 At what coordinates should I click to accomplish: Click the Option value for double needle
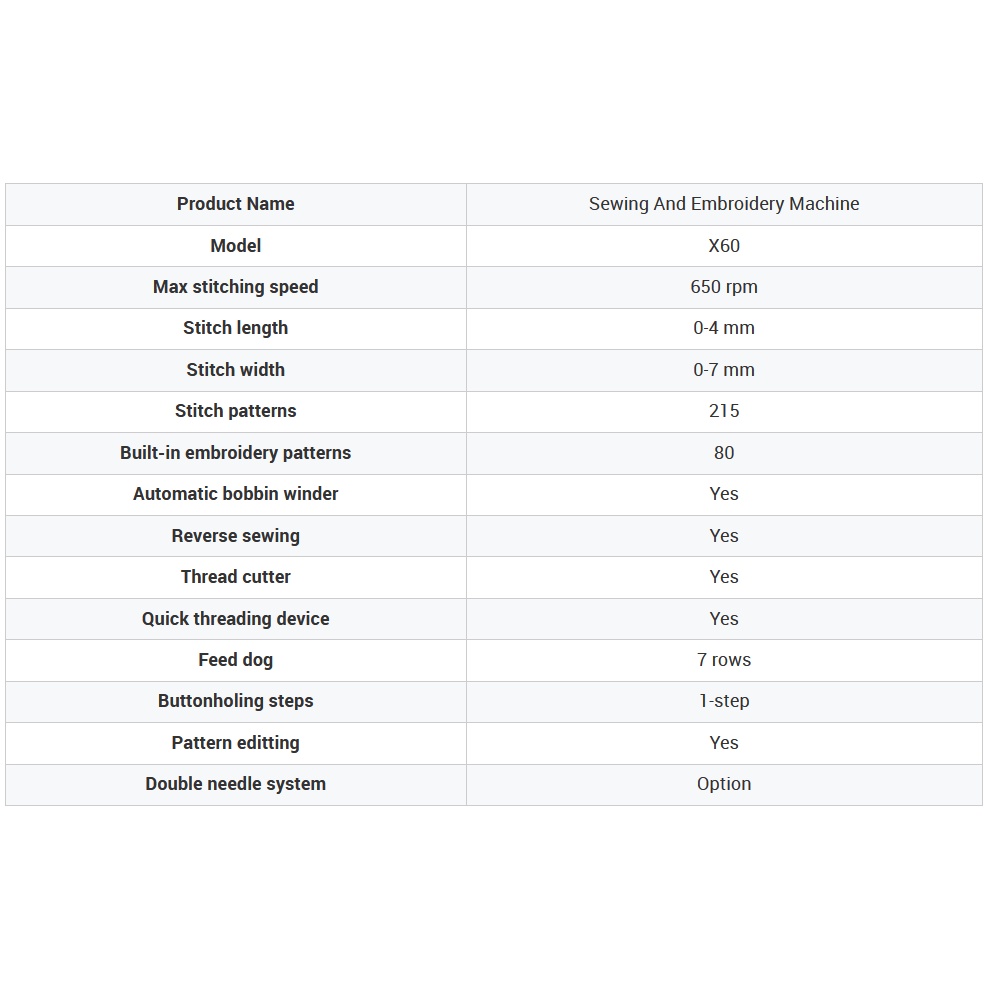724,784
